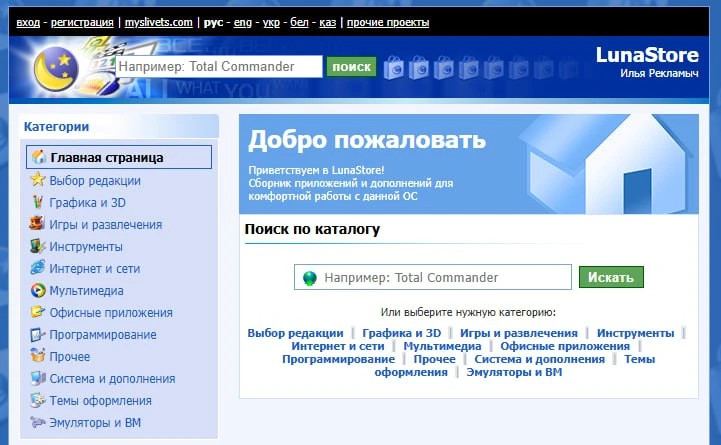Switch language to eng
721x445 pixels.
(x=242, y=22)
